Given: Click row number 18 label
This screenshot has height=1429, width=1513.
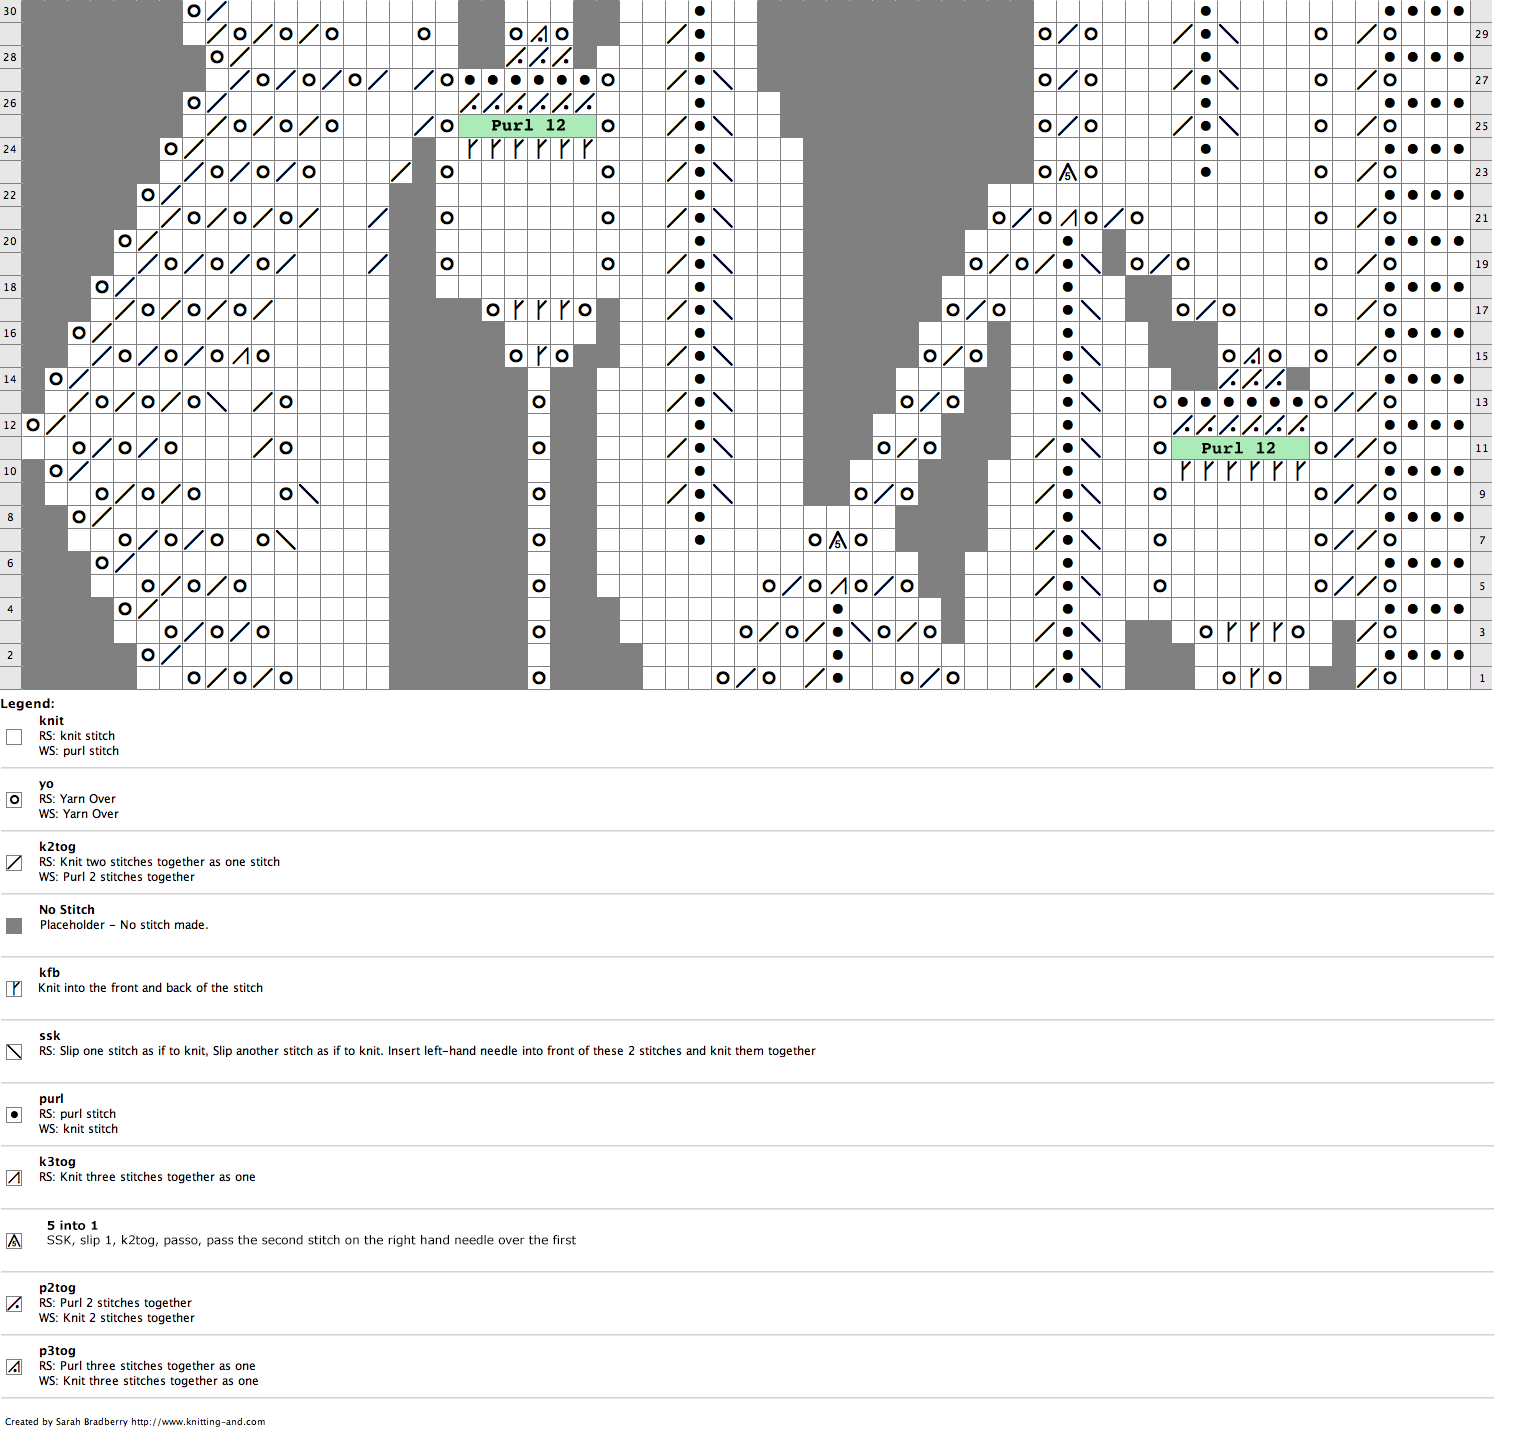Looking at the screenshot, I should pos(10,287).
